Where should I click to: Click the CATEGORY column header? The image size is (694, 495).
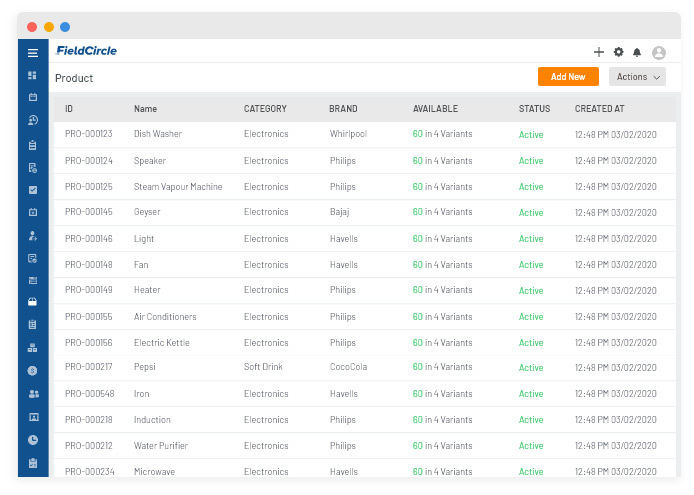pyautogui.click(x=265, y=108)
